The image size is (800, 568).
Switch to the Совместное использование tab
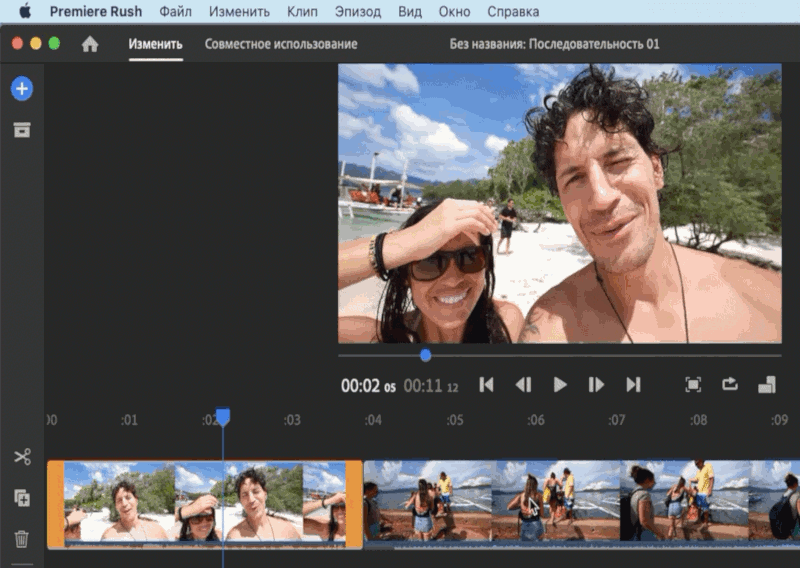tap(280, 44)
